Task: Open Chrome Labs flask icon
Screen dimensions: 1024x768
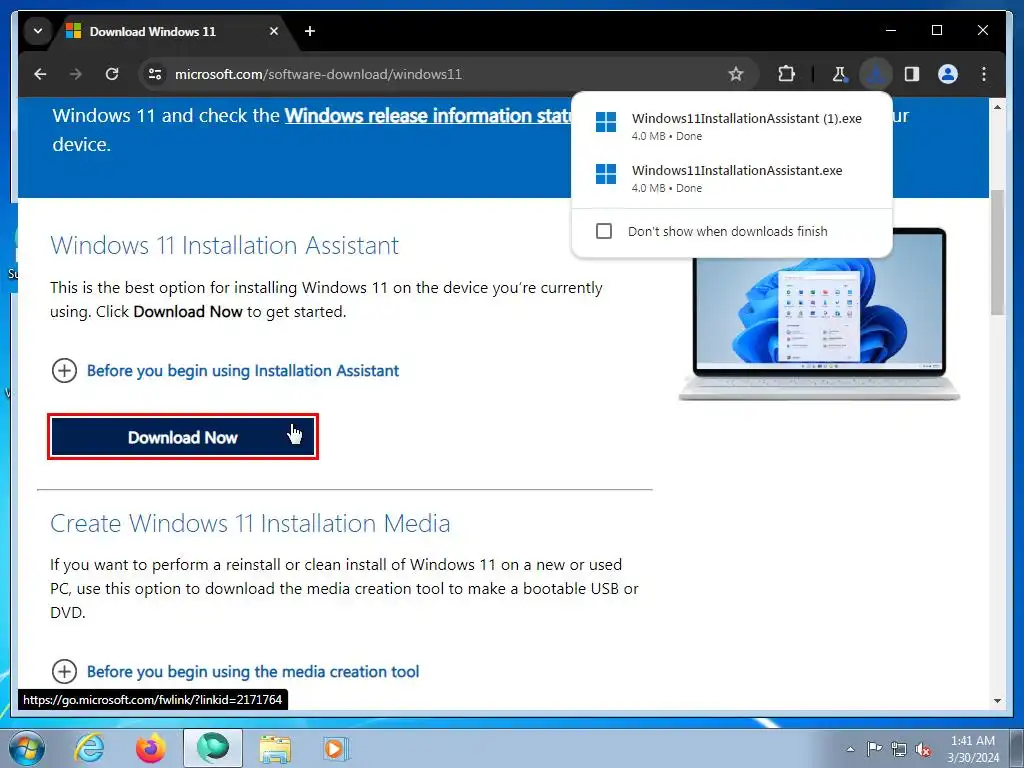Action: click(x=839, y=74)
